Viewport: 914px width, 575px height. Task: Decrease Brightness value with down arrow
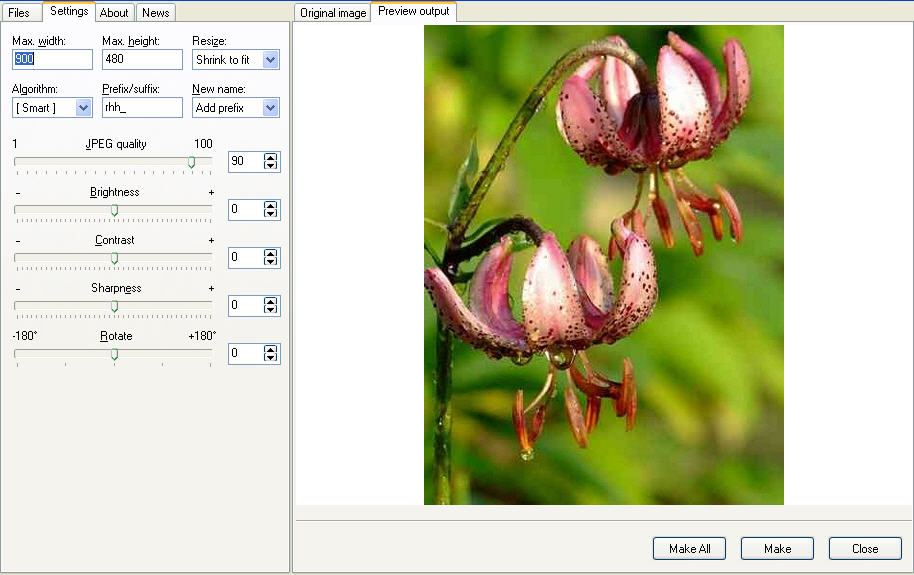pyautogui.click(x=270, y=213)
